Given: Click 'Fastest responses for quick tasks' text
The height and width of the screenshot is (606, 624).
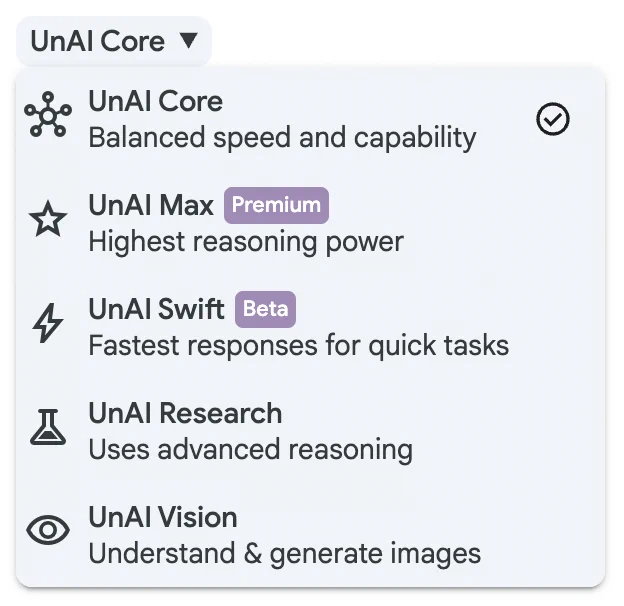Looking at the screenshot, I should [x=298, y=346].
